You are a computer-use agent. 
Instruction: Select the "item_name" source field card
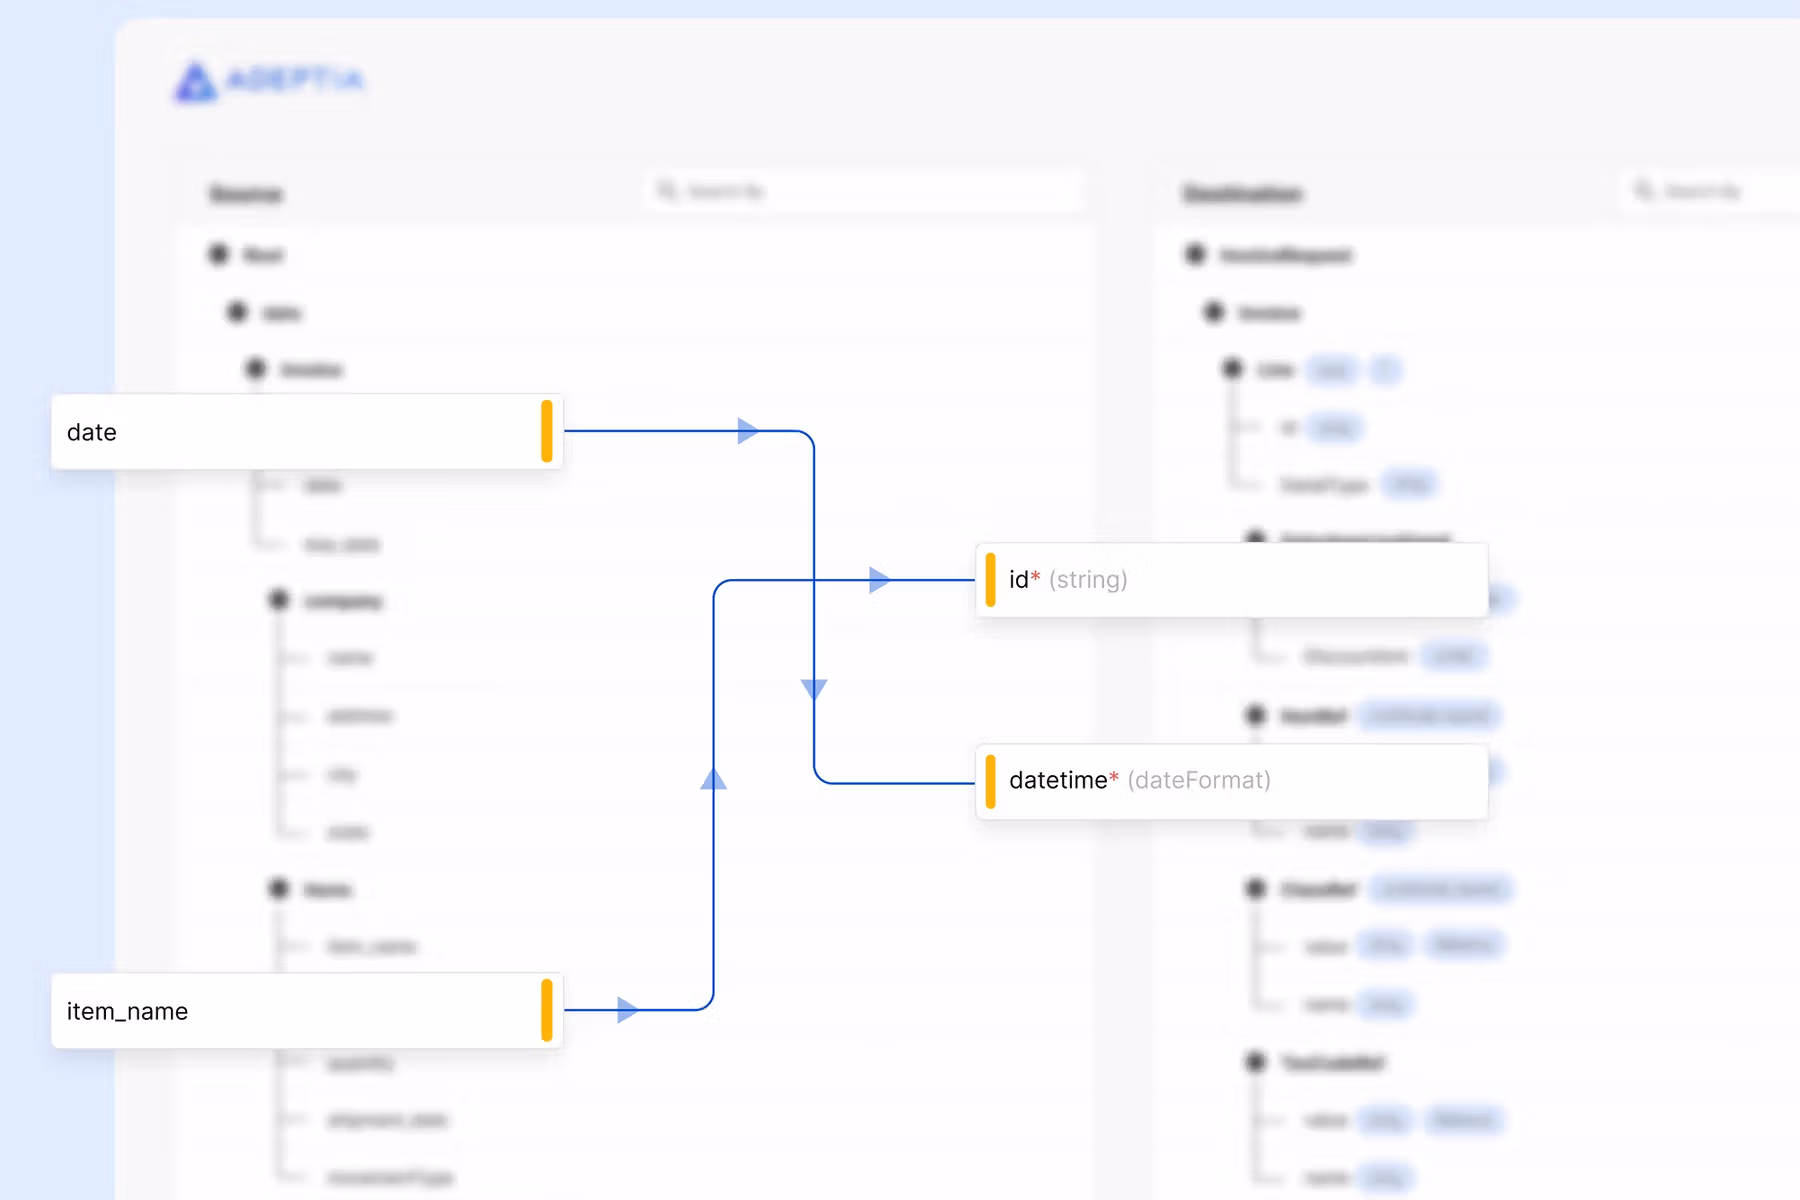[x=307, y=1011]
